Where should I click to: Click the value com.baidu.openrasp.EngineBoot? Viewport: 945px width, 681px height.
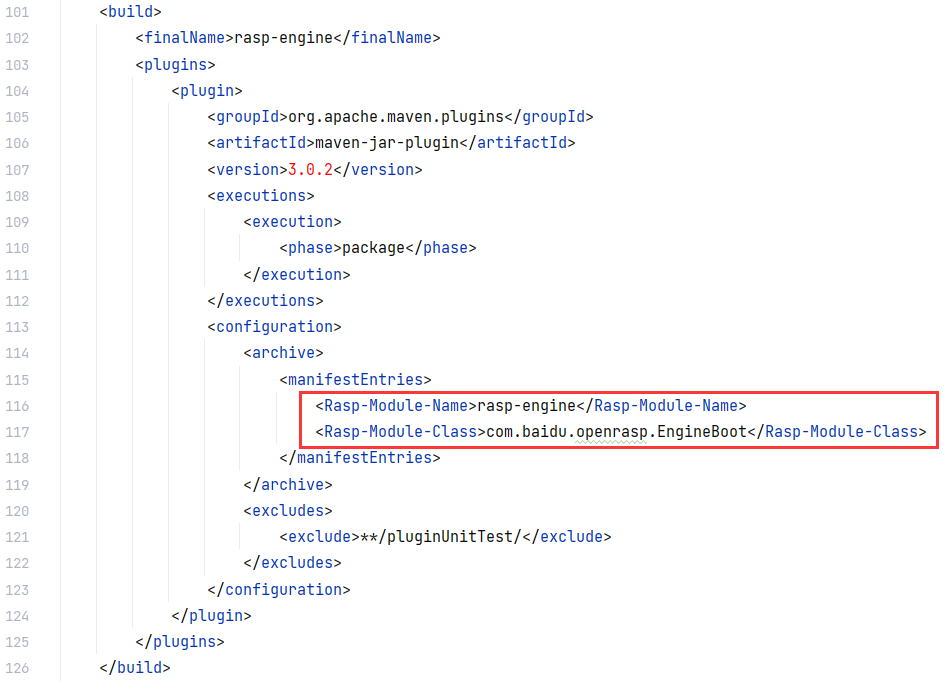click(617, 432)
